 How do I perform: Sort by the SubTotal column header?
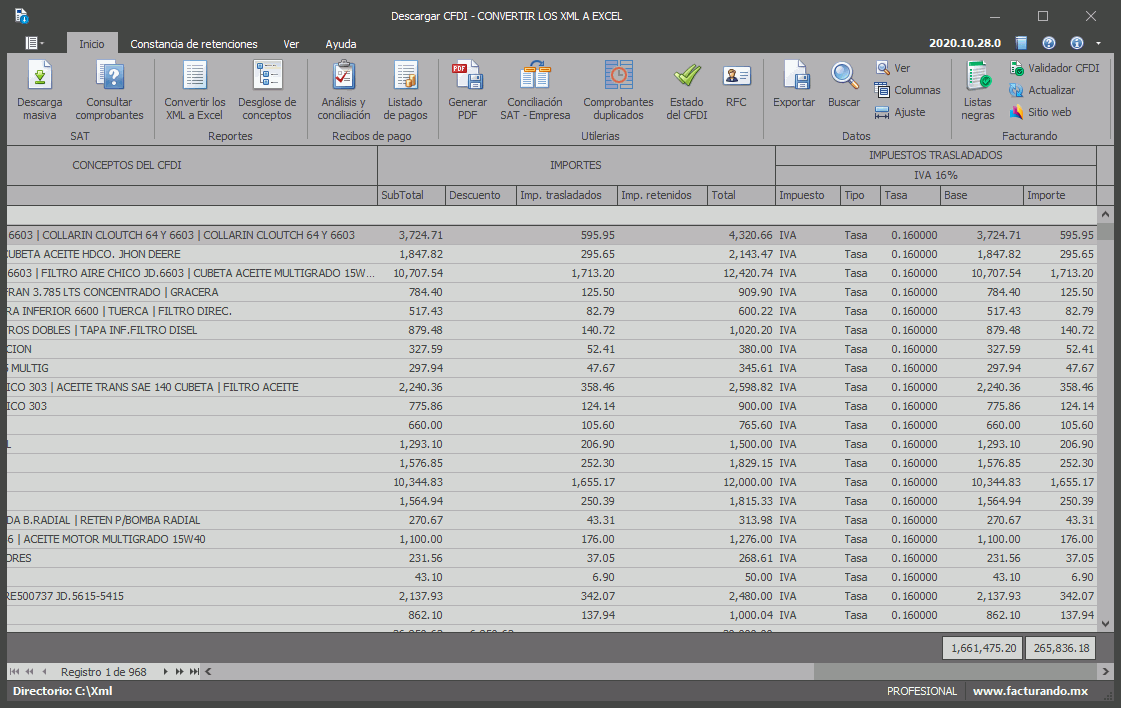click(411, 195)
